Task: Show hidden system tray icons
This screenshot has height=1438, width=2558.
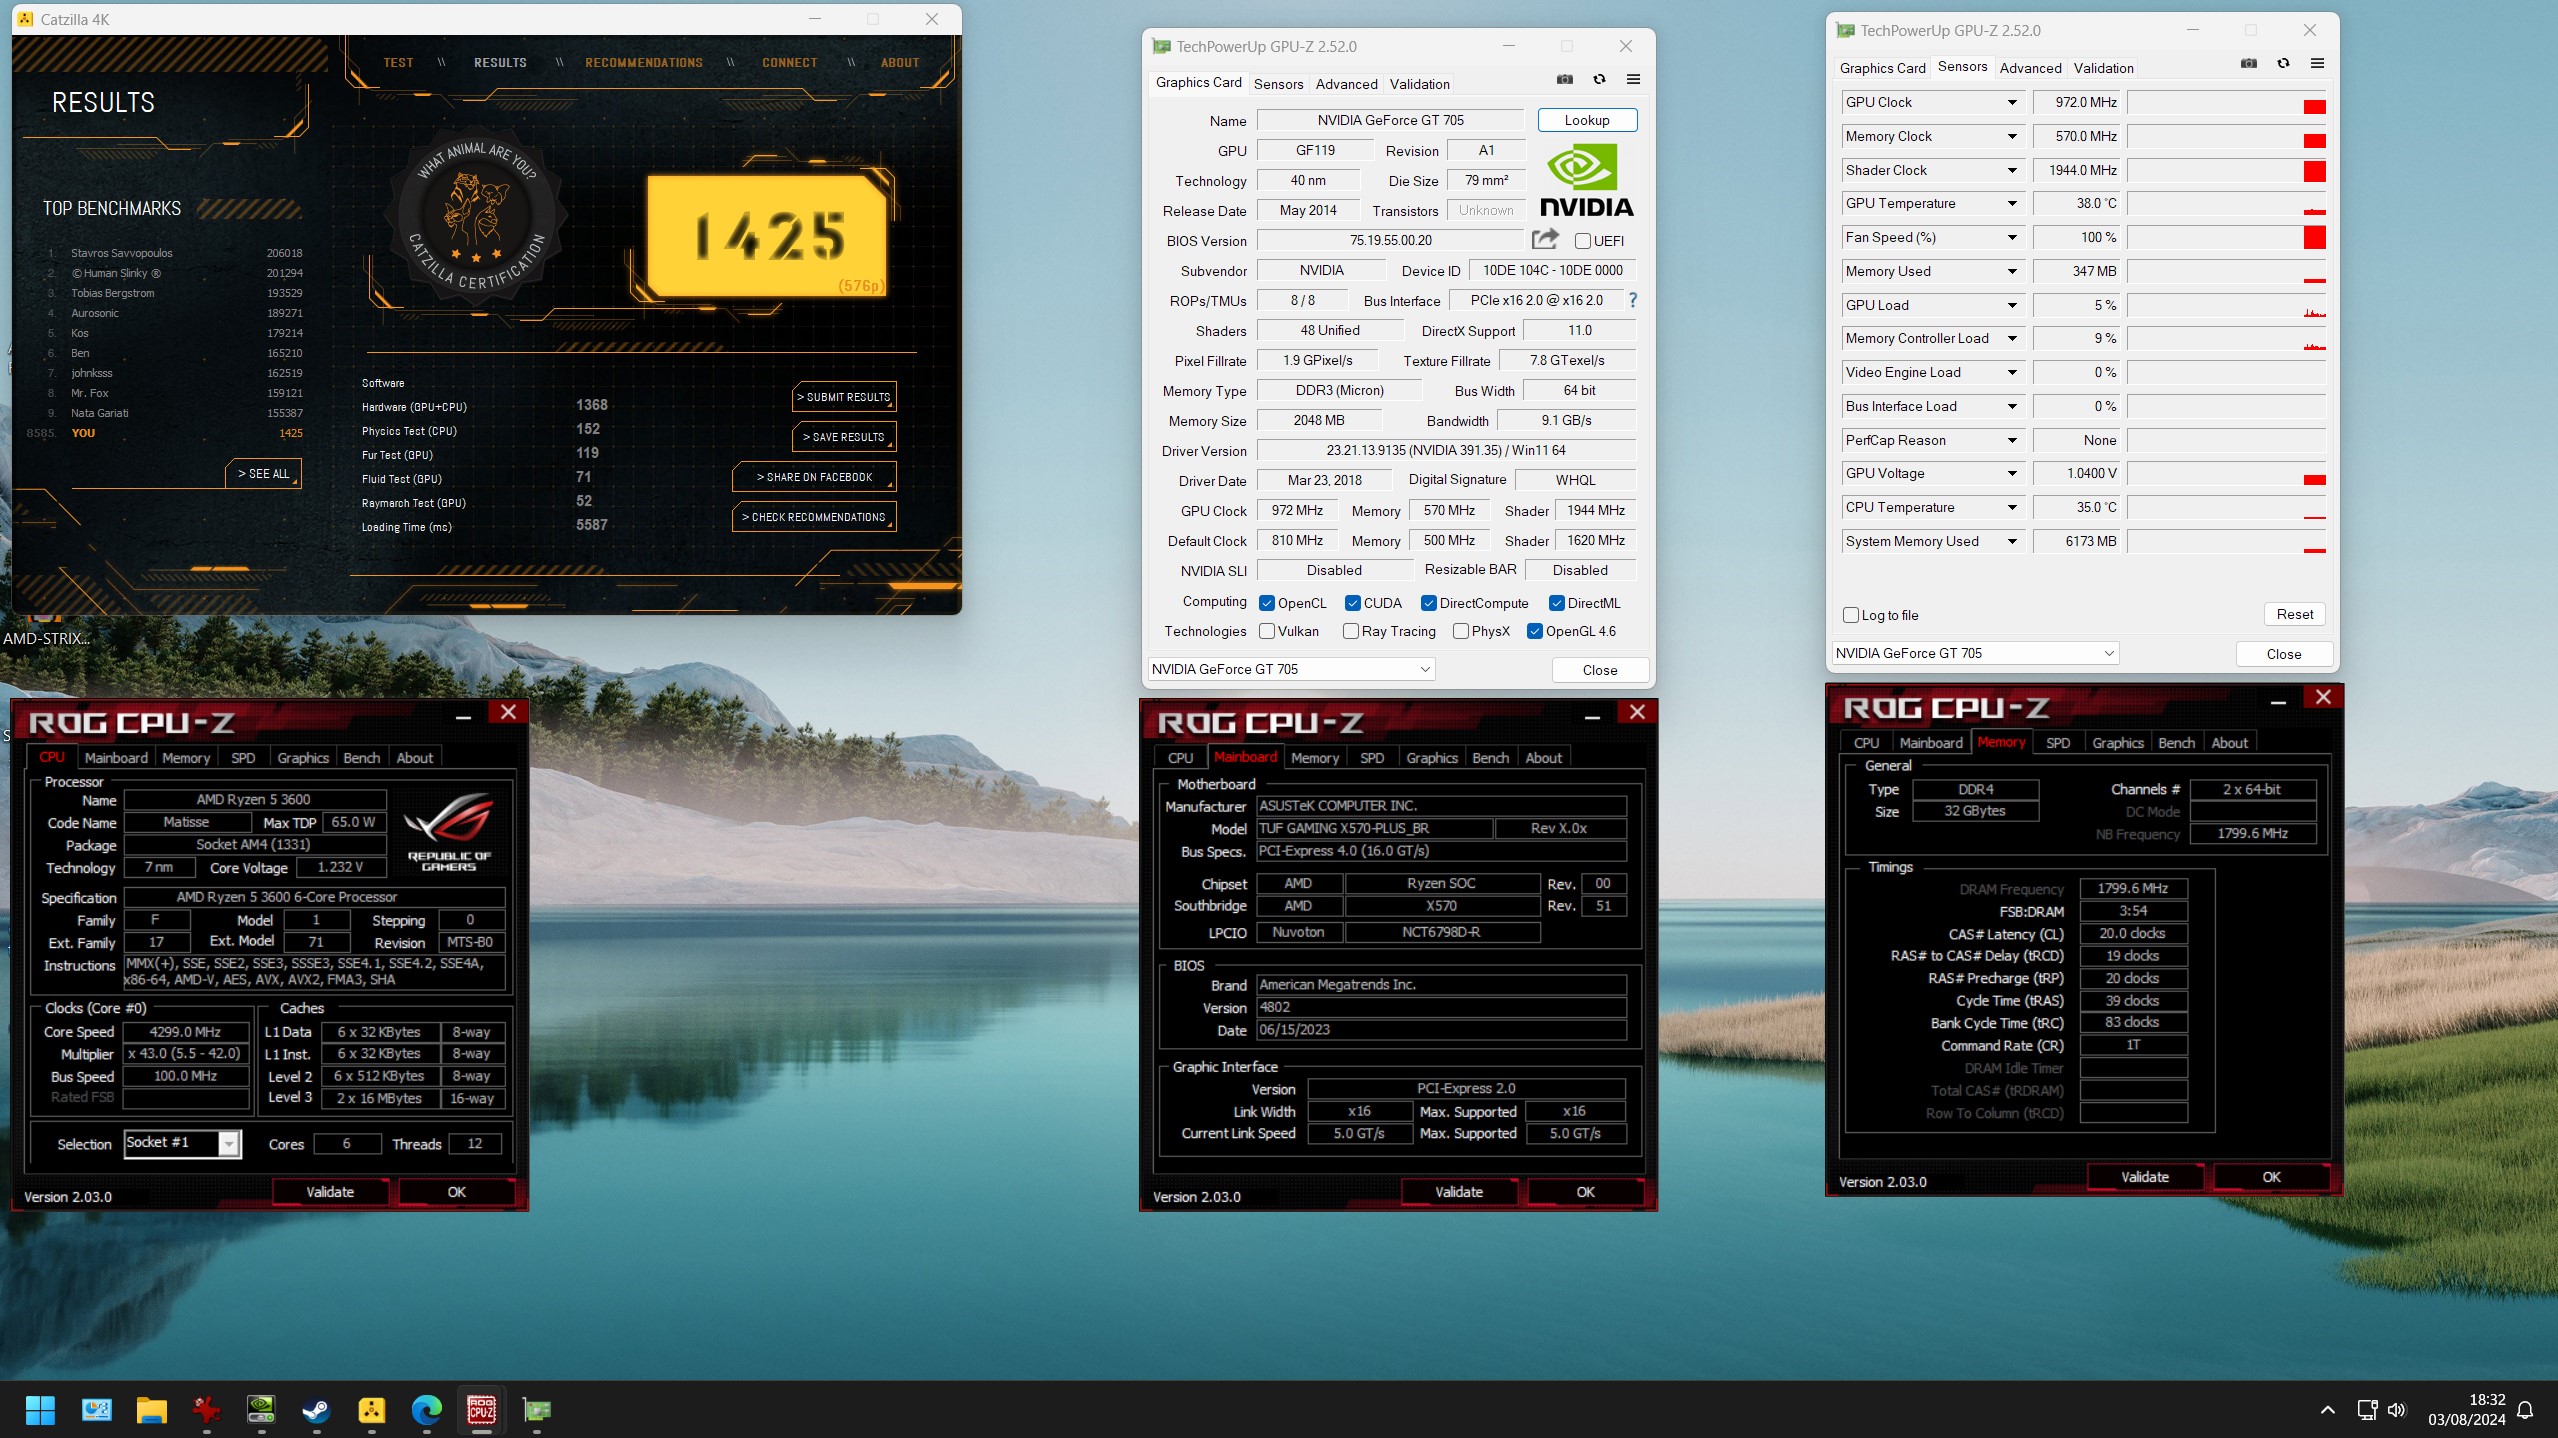Action: click(x=2328, y=1410)
